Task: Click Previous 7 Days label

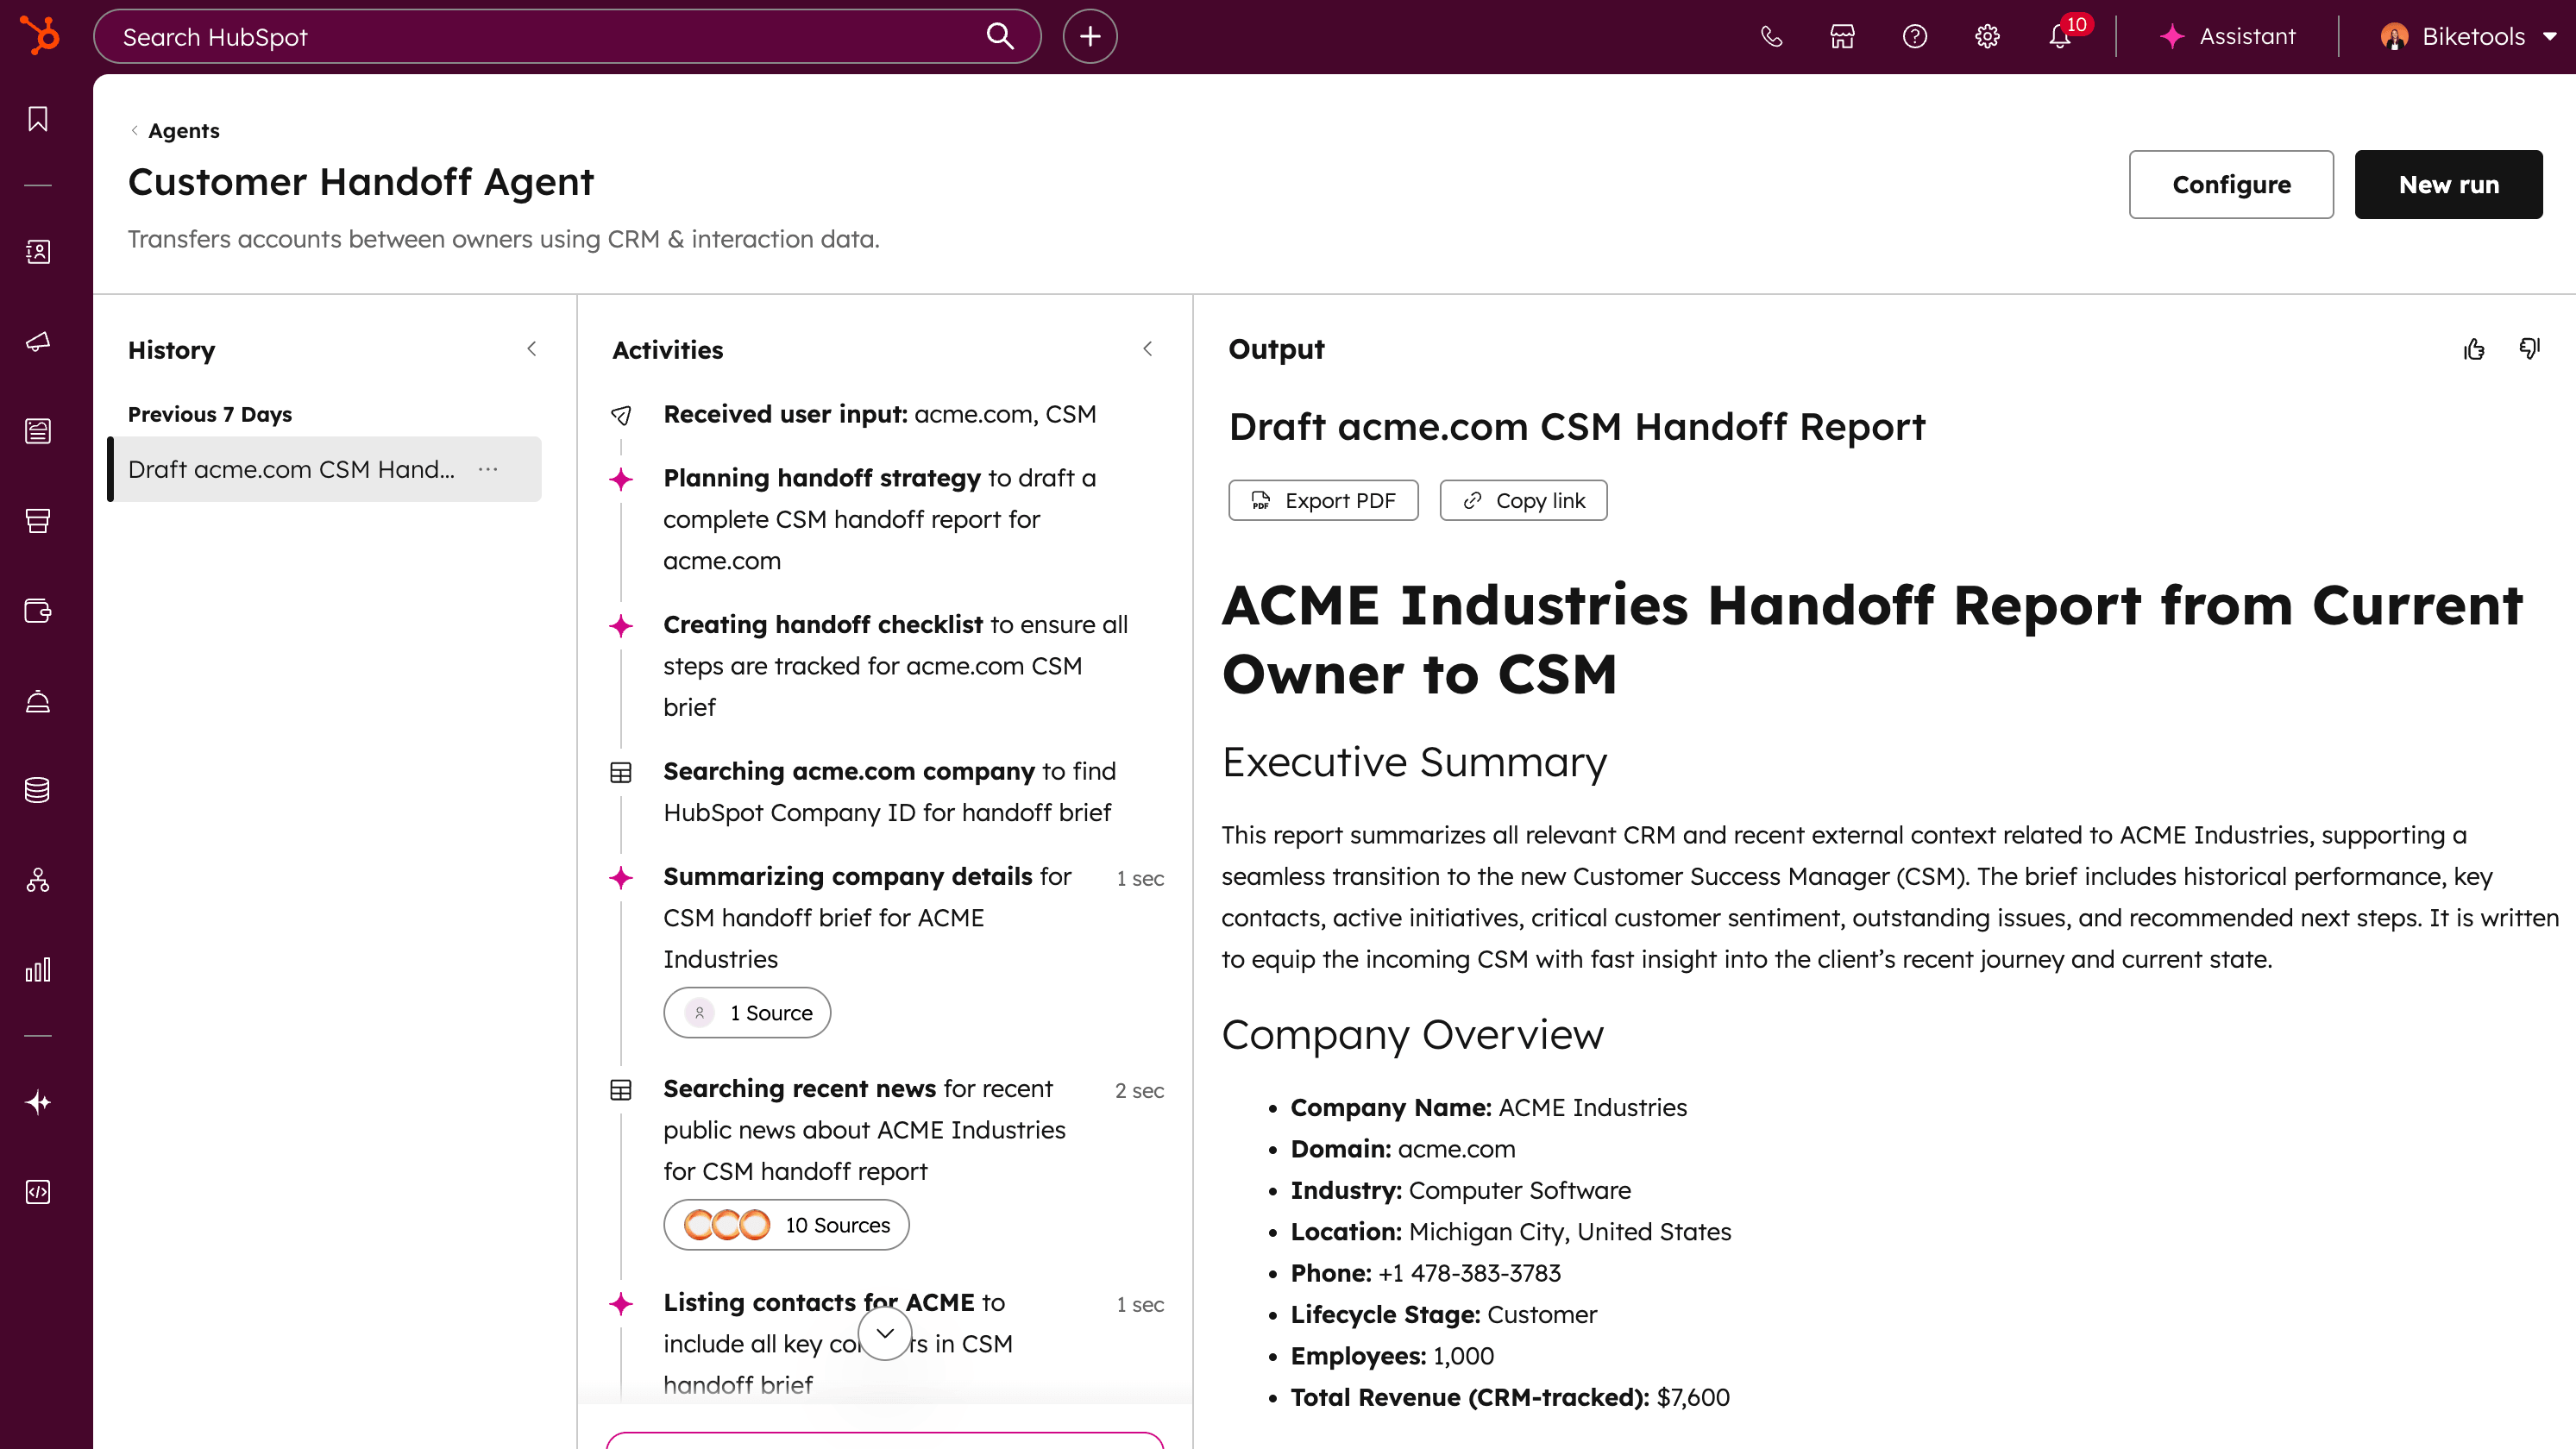Action: click(x=210, y=414)
